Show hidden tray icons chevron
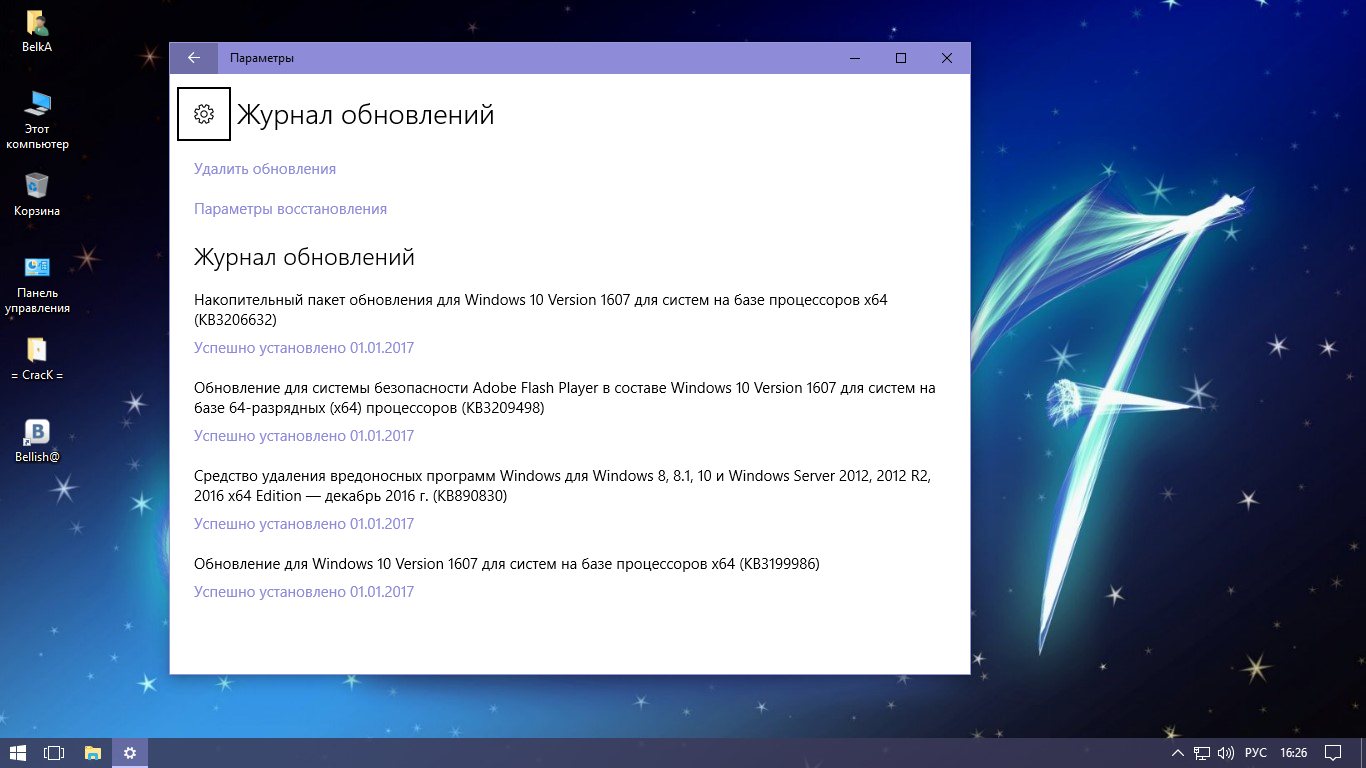 (x=1177, y=752)
